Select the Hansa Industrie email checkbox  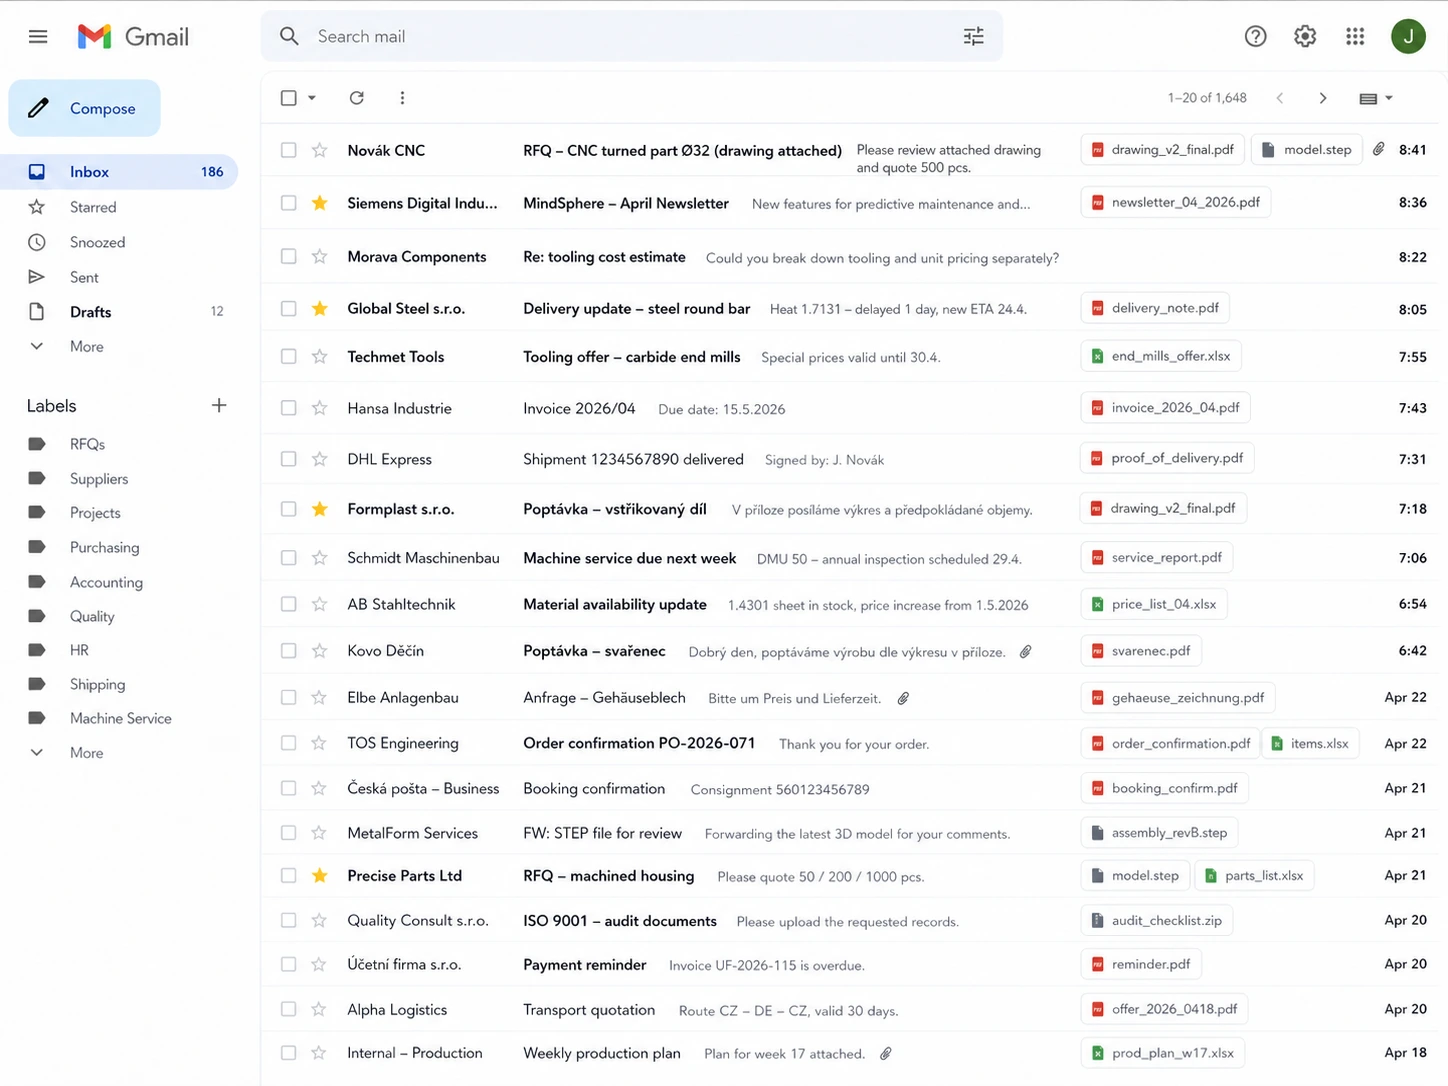tap(289, 408)
